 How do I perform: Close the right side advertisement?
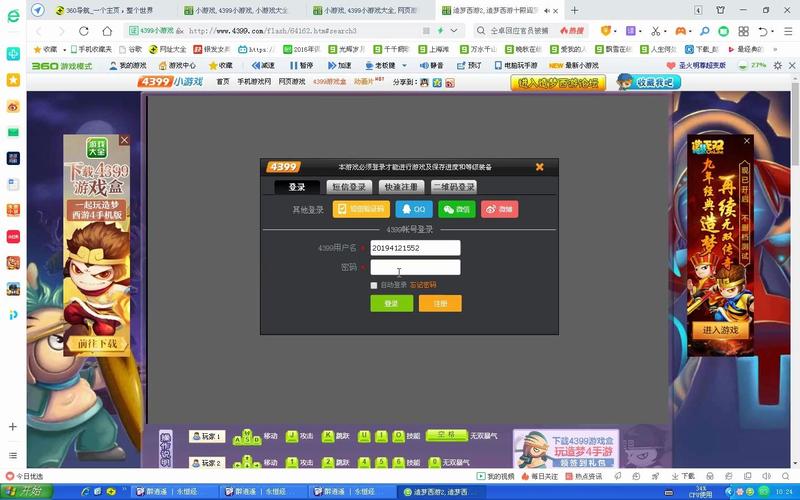click(x=747, y=141)
